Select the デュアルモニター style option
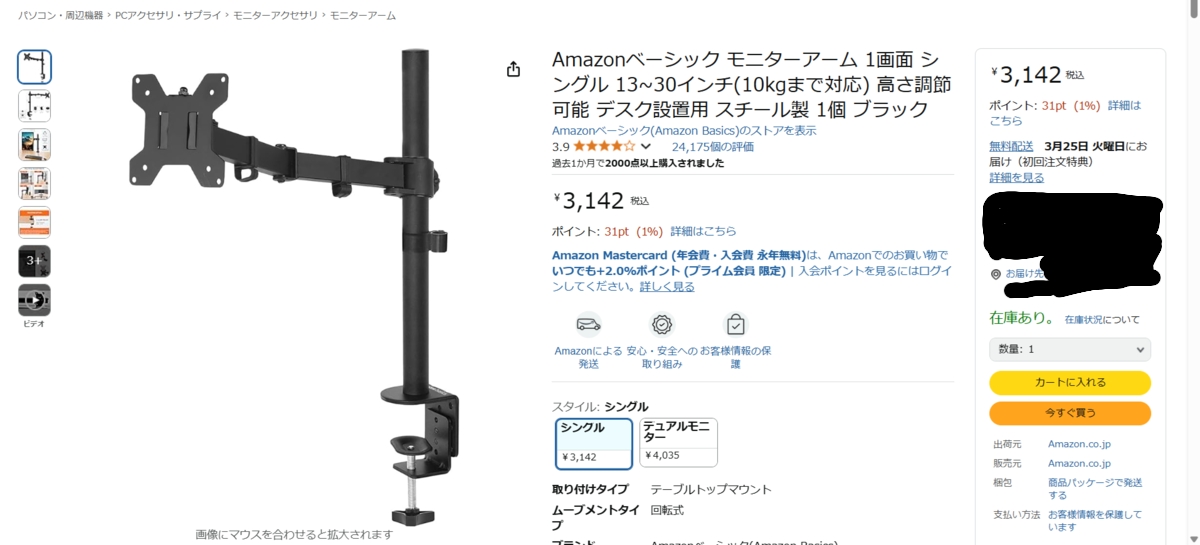The width and height of the screenshot is (1200, 545). pos(678,443)
